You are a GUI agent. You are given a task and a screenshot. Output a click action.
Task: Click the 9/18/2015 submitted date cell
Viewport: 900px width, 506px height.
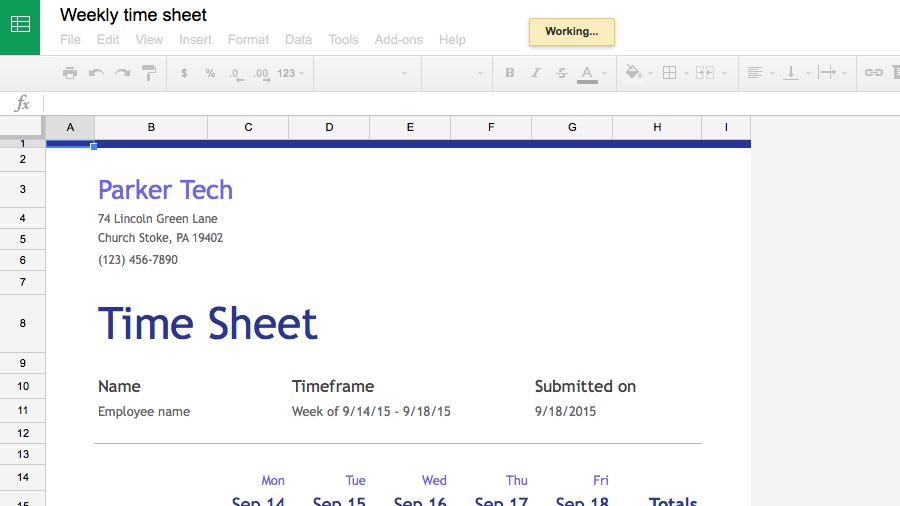pyautogui.click(x=565, y=411)
